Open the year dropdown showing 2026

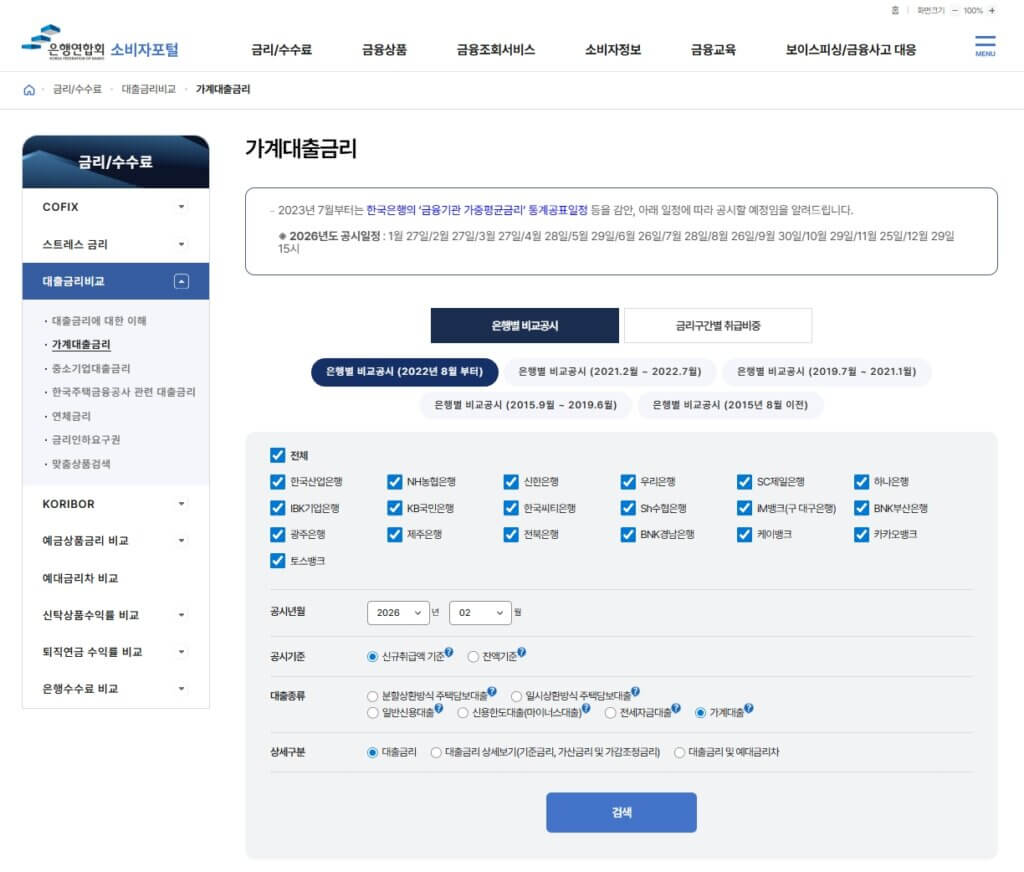(x=398, y=612)
